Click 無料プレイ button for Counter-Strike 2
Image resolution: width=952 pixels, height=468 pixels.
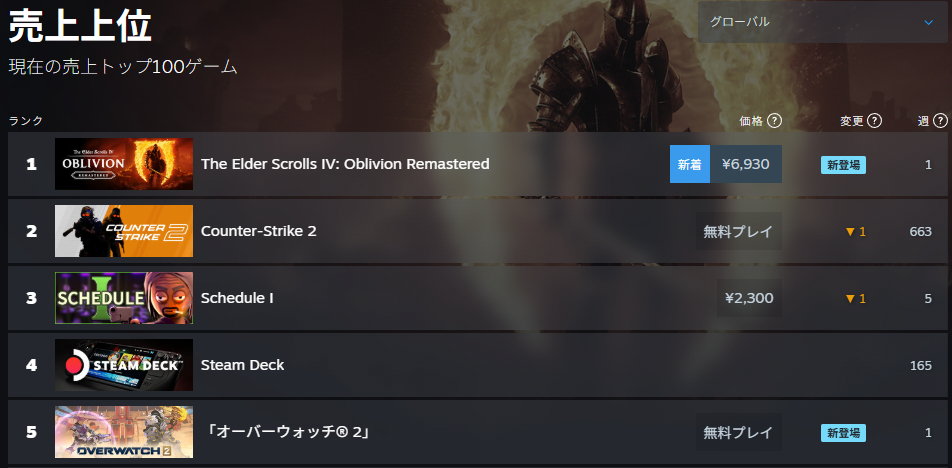[738, 231]
